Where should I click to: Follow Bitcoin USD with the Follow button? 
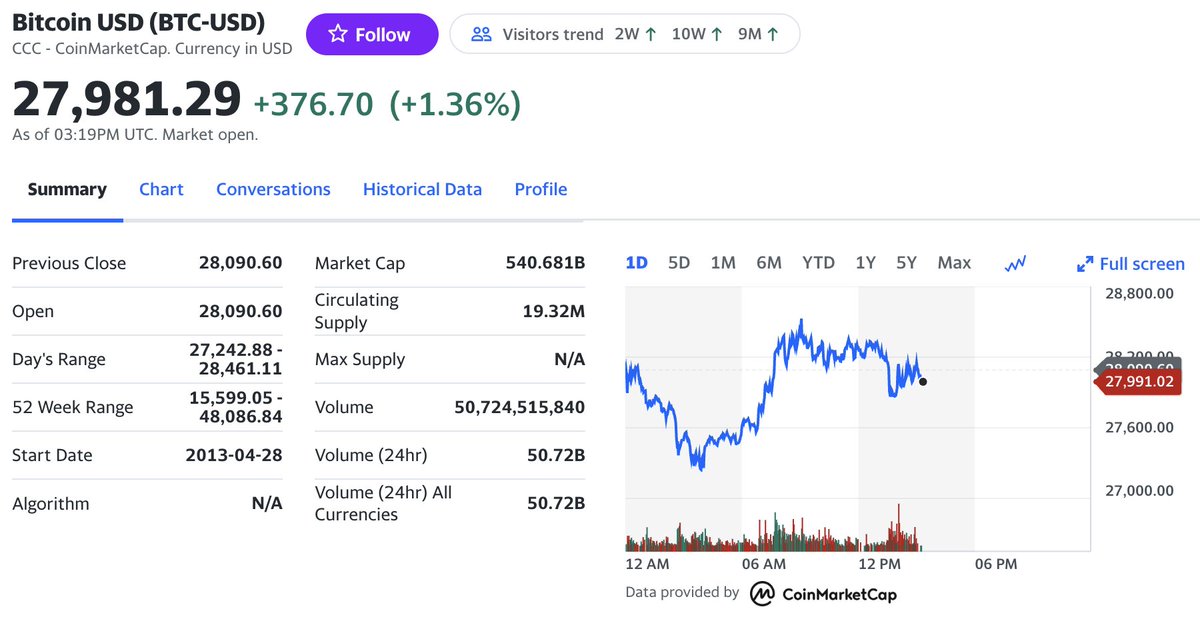(372, 34)
